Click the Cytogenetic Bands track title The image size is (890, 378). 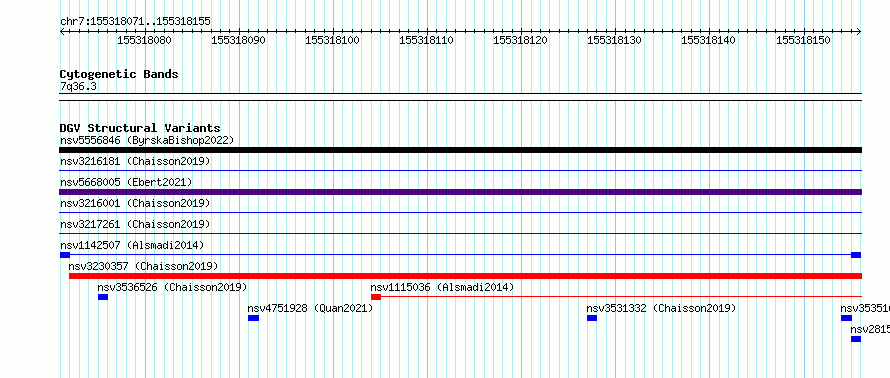(x=119, y=74)
